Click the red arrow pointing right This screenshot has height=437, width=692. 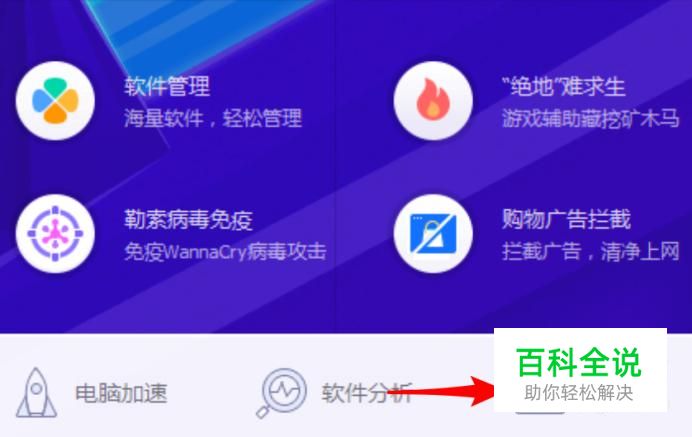[x=443, y=391]
